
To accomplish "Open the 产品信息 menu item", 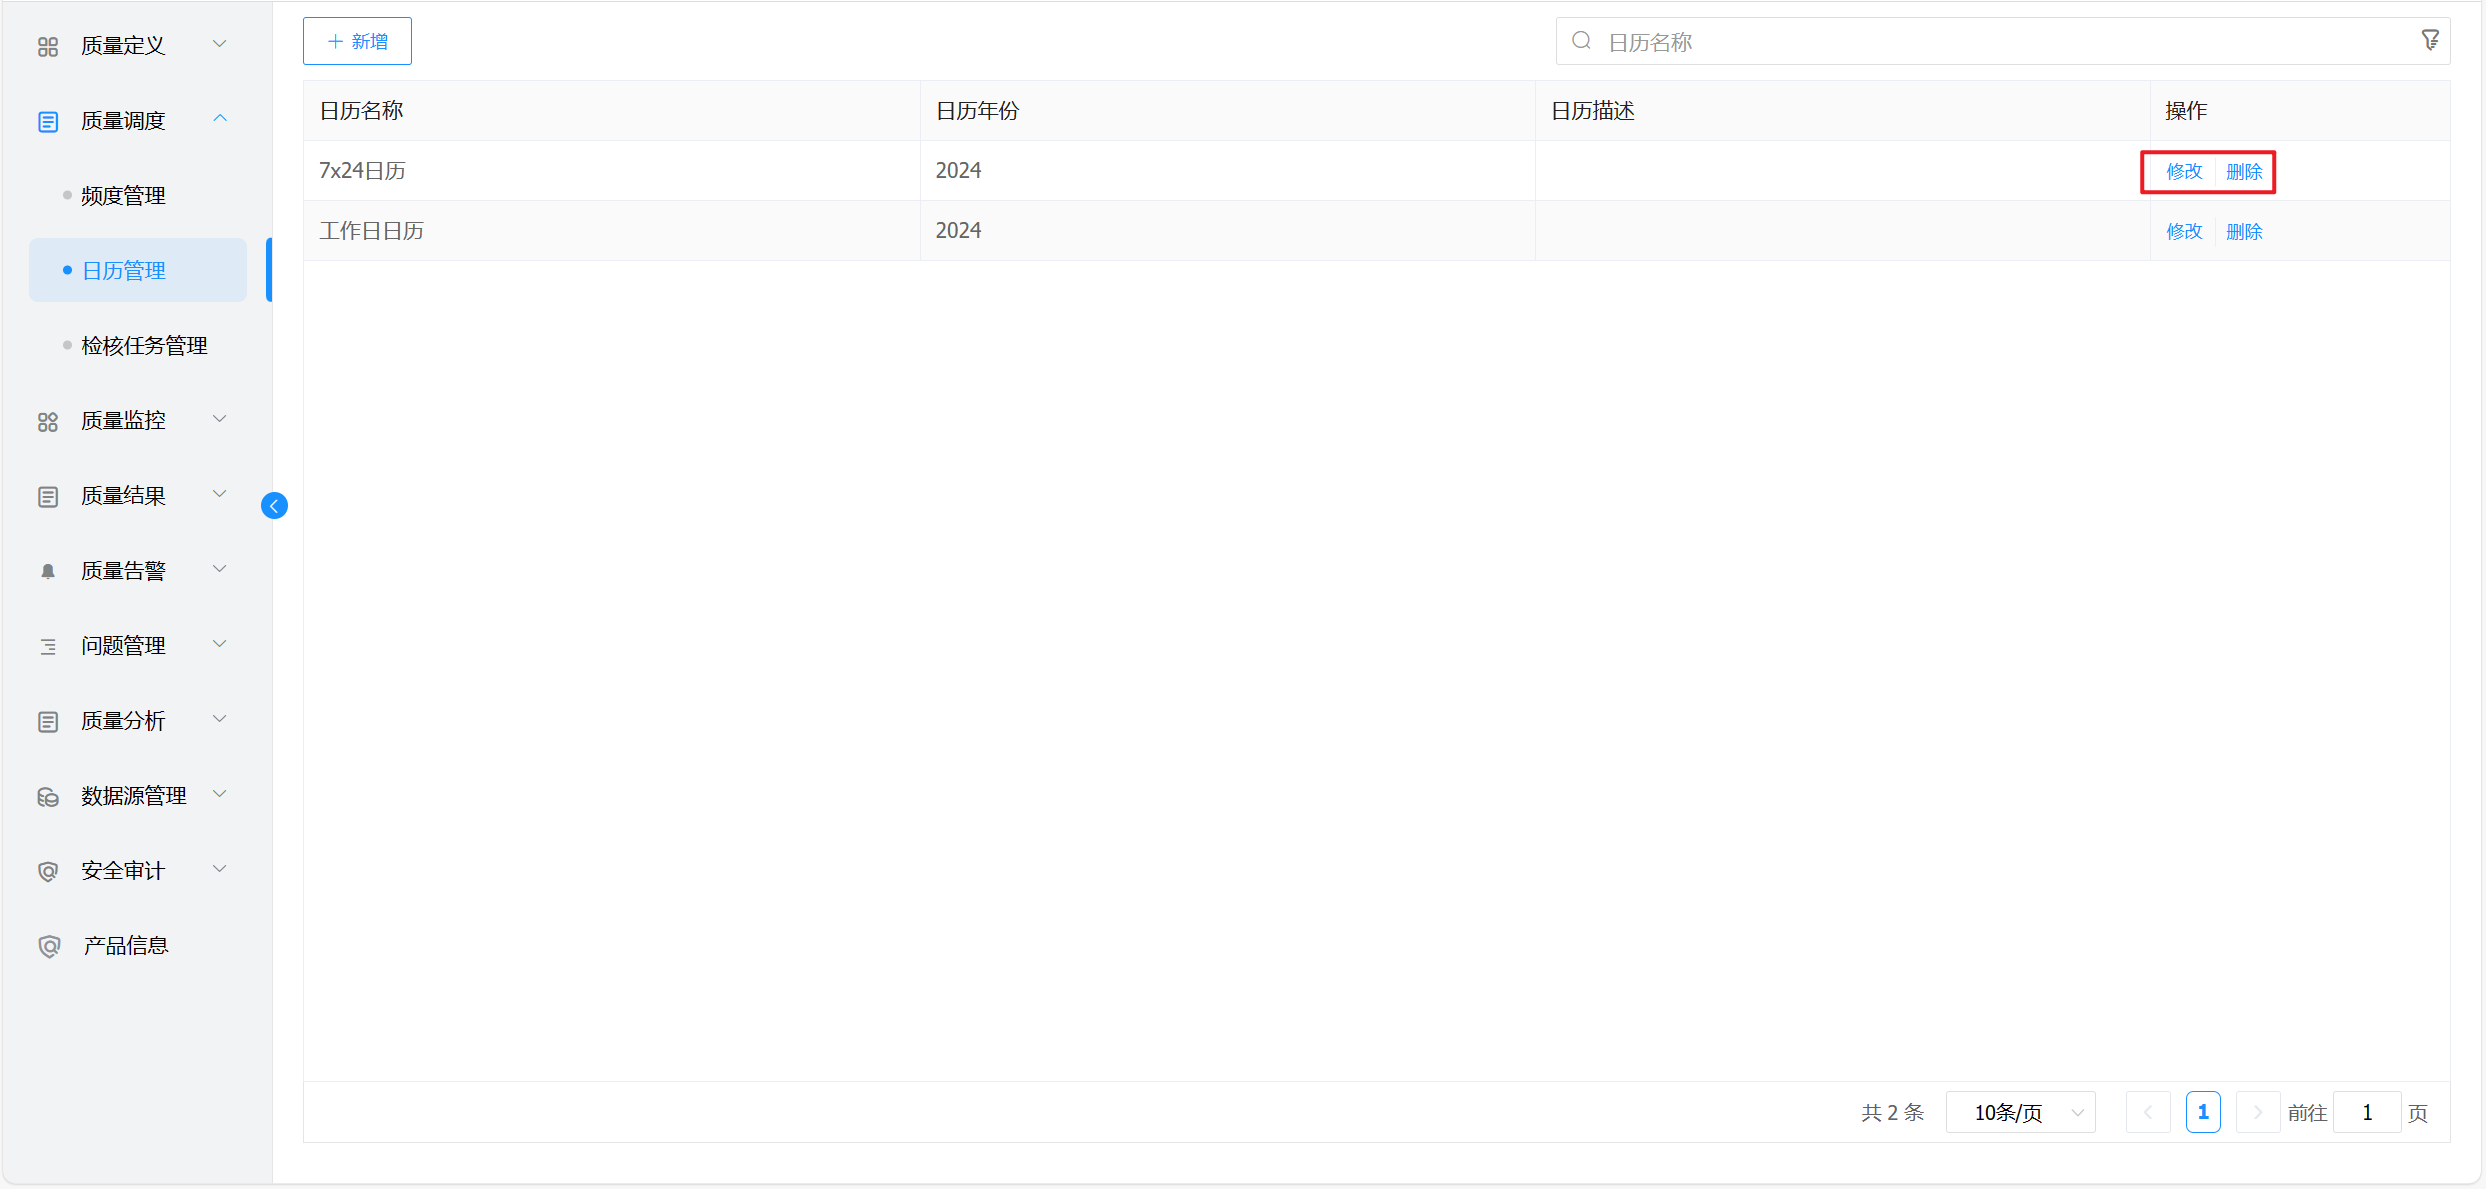I will [x=125, y=946].
